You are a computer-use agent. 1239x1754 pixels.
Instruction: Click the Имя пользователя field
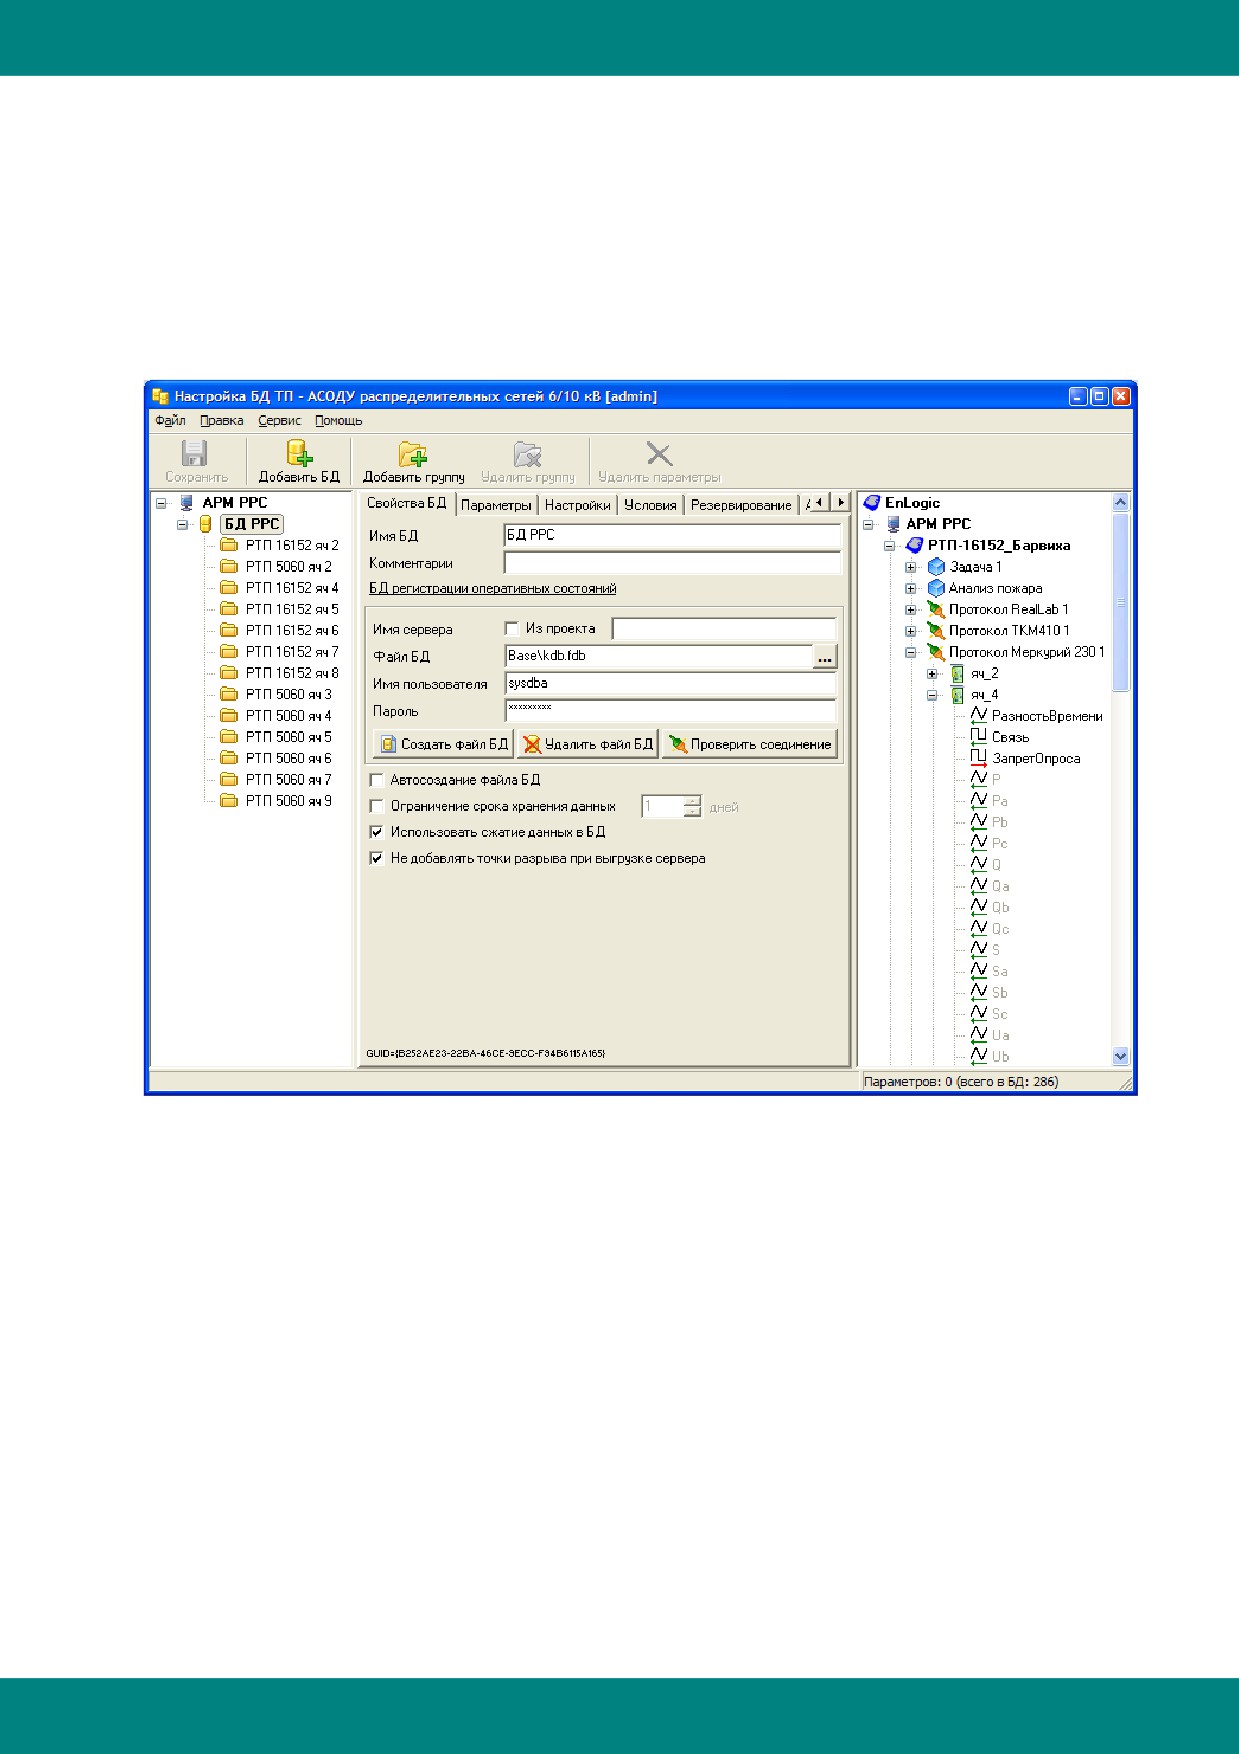(x=671, y=684)
